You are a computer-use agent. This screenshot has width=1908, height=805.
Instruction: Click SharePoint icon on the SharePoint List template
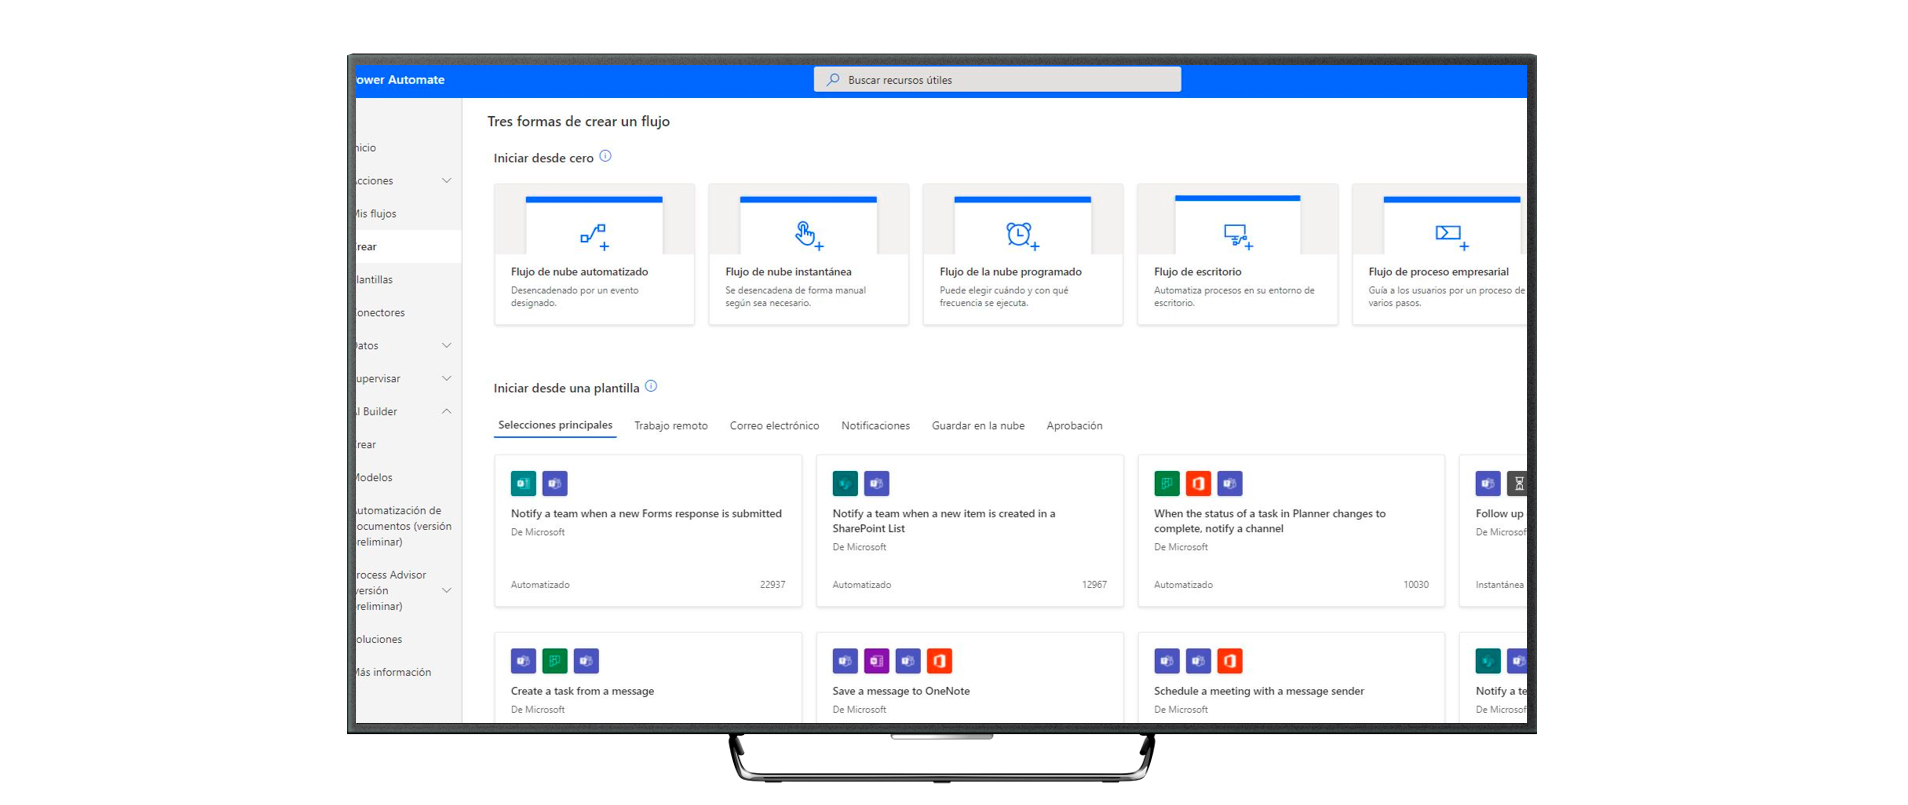(x=845, y=484)
